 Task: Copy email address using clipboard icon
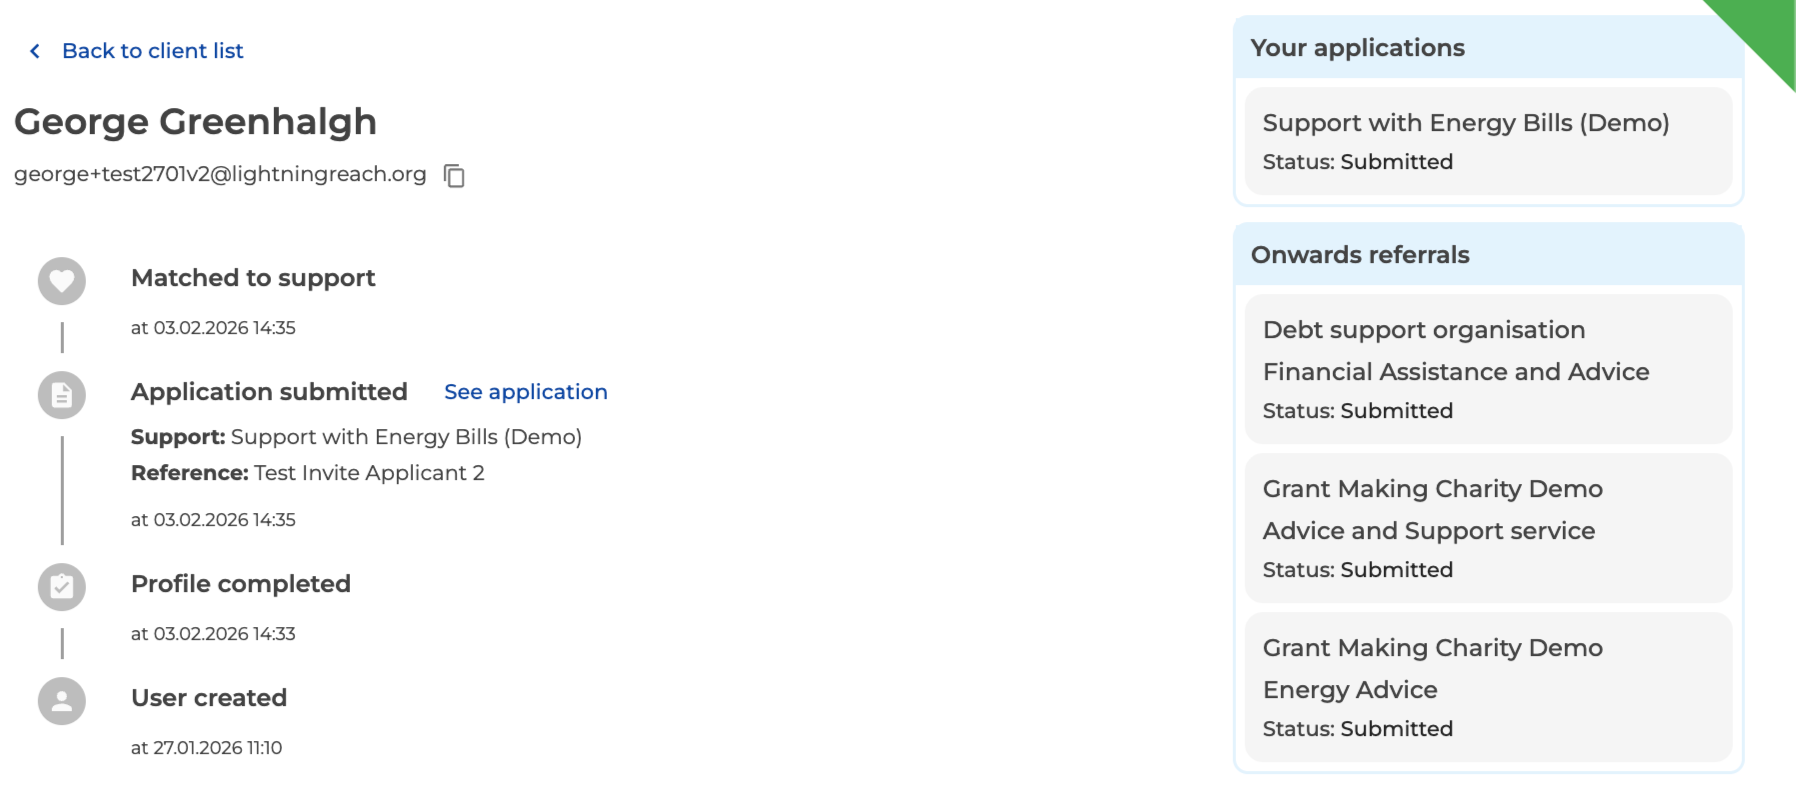[x=454, y=176]
